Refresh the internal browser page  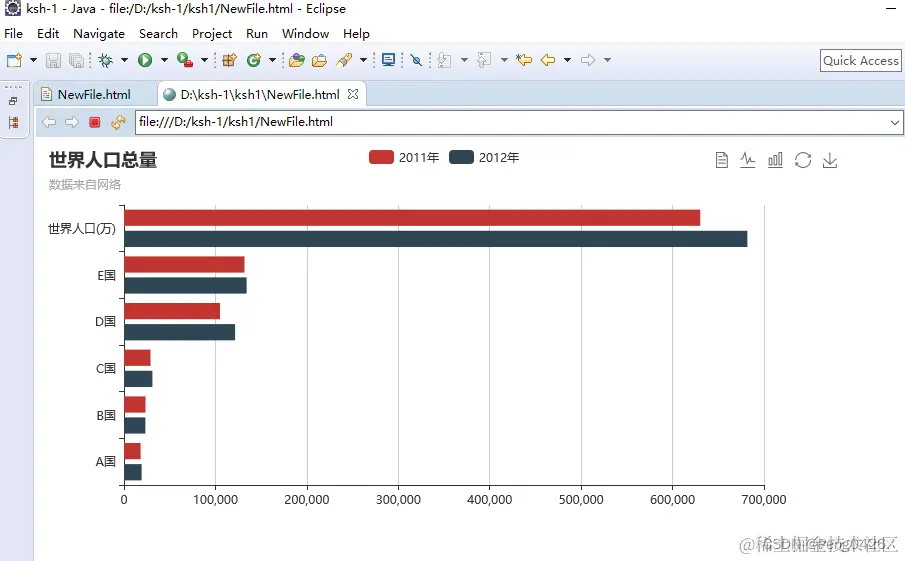[118, 122]
